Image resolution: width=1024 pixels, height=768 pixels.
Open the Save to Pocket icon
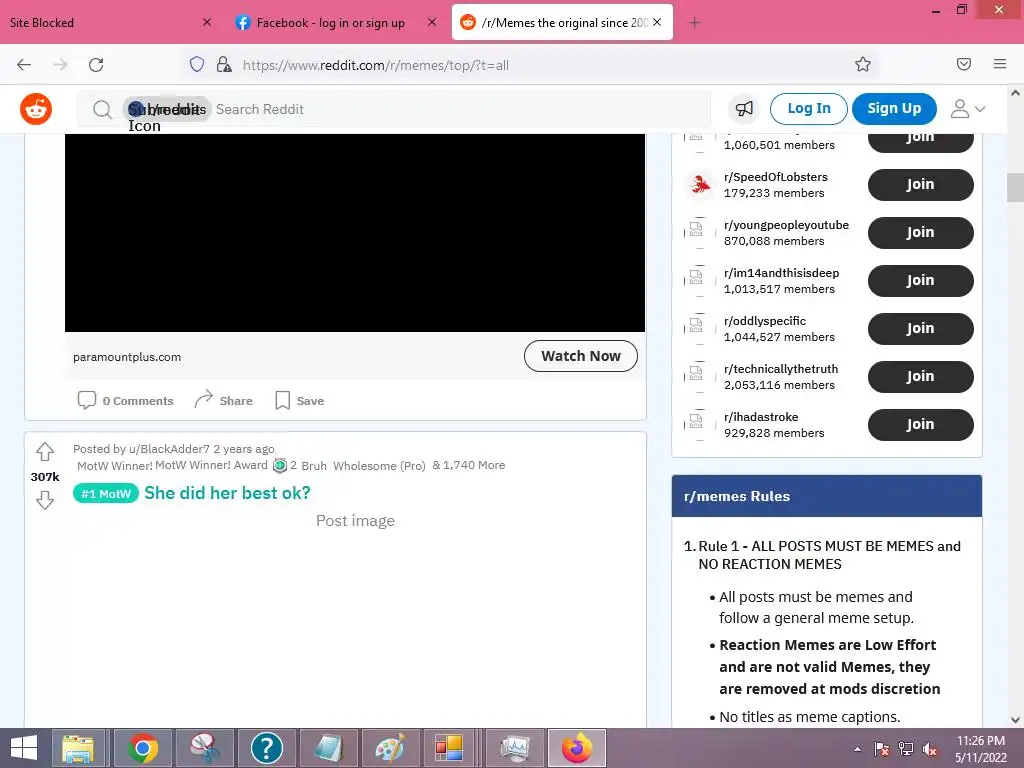point(963,64)
